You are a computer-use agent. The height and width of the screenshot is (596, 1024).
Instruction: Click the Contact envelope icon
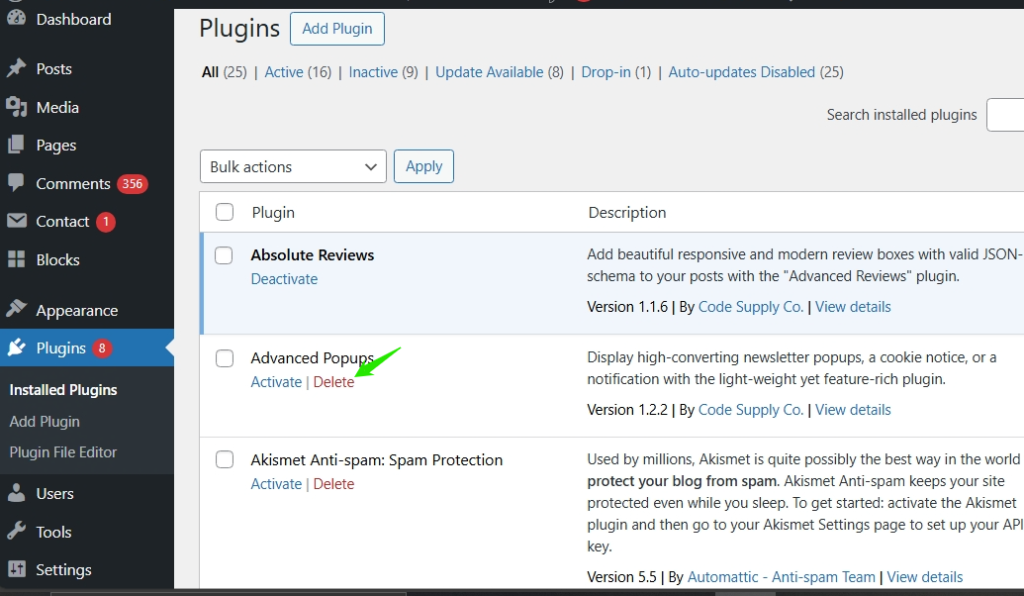(16, 221)
